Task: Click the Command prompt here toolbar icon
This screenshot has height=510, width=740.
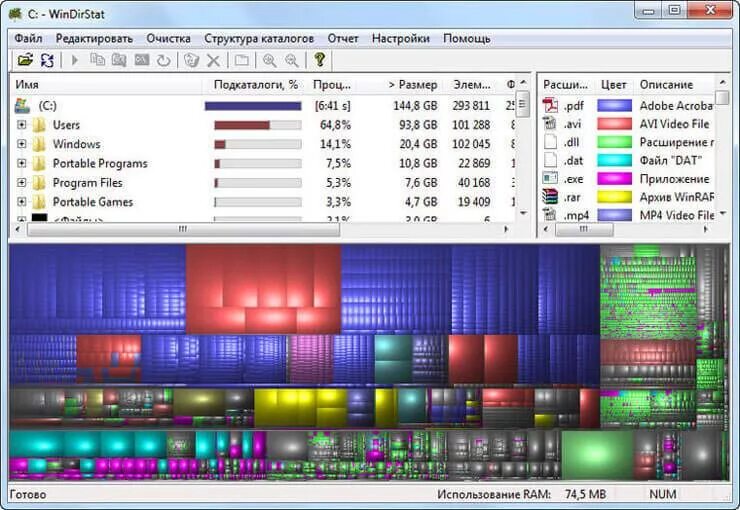Action: pyautogui.click(x=142, y=60)
